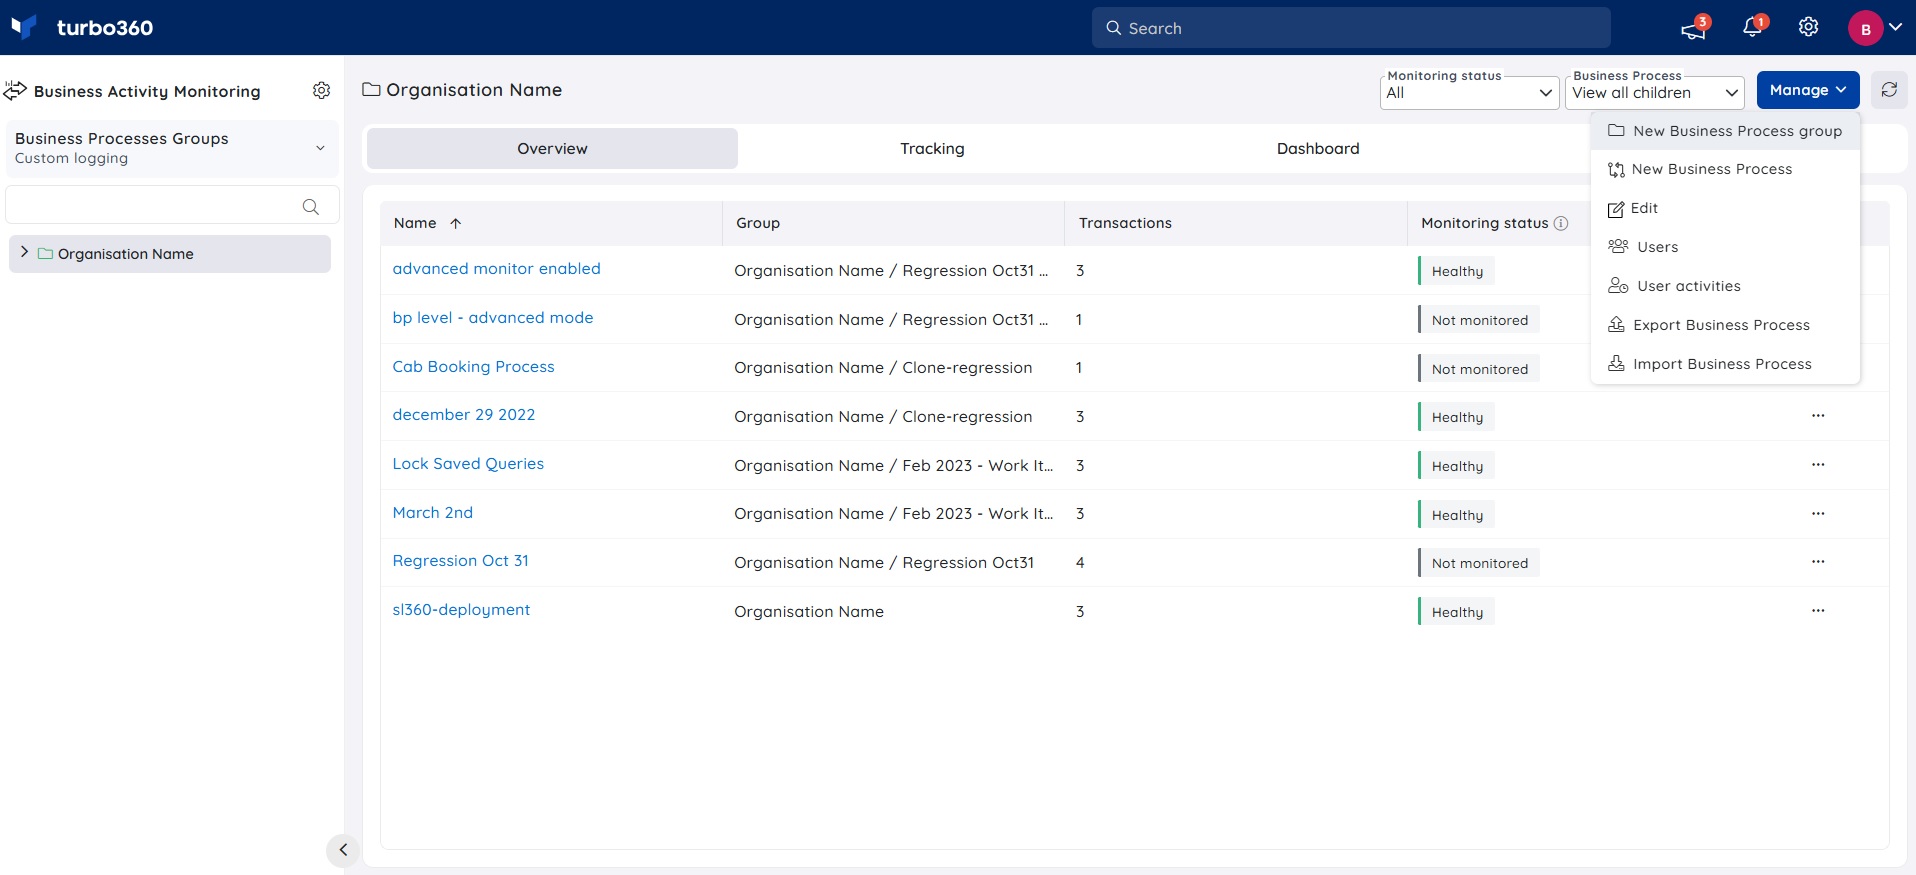Click the refresh icon button
1916x875 pixels.
1889,90
